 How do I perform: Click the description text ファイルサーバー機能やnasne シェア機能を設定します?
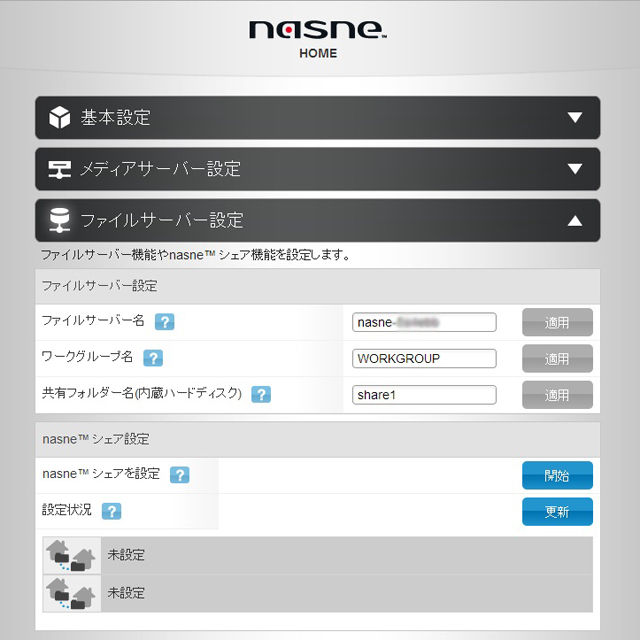196,255
